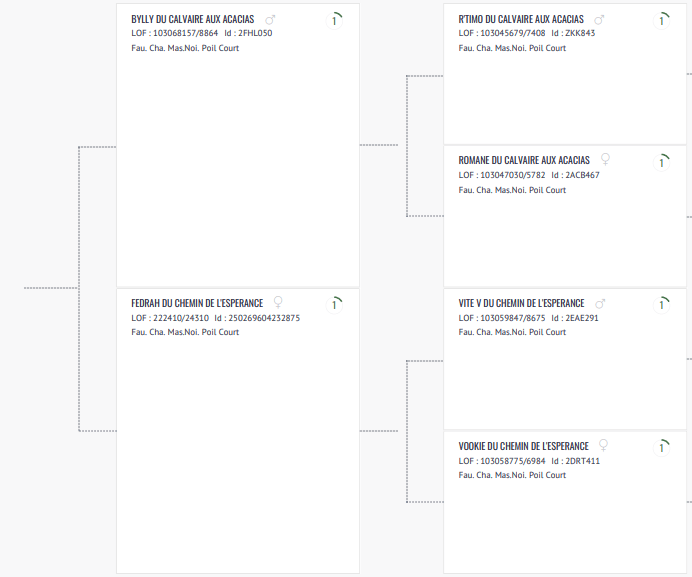Viewport: 692px width, 577px height.
Task: Click the female symbol next to Romane du Calvaire
Action: [x=605, y=160]
